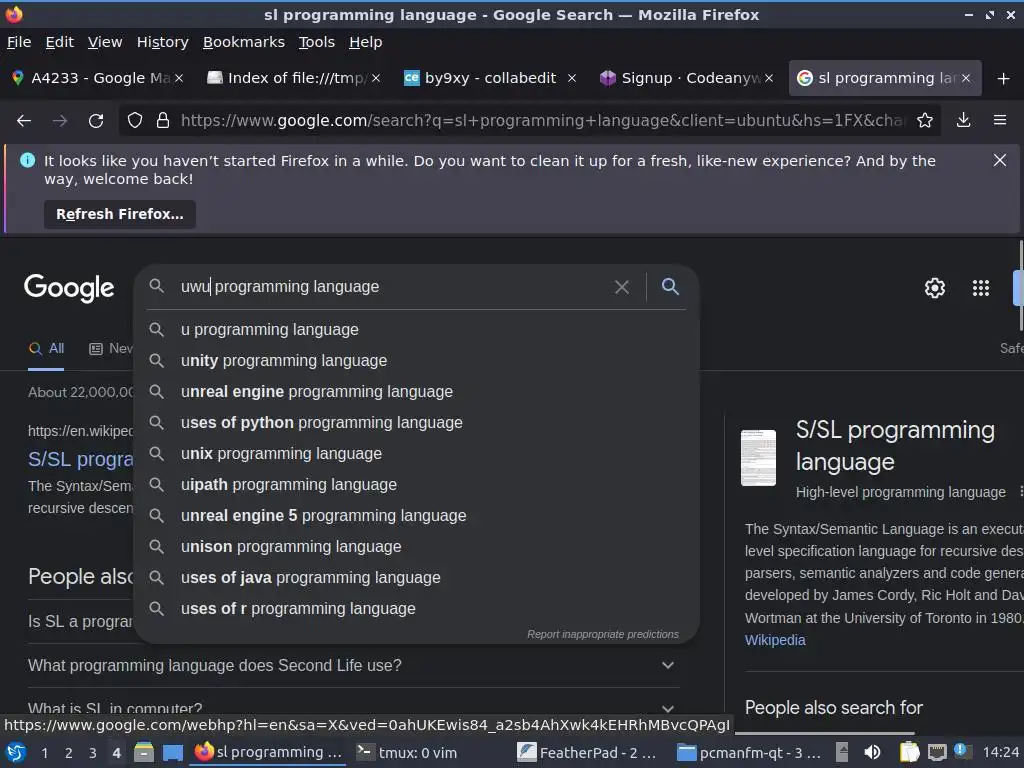1024x768 pixels.
Task: Open FeatherPad taskbar window
Action: click(x=588, y=752)
